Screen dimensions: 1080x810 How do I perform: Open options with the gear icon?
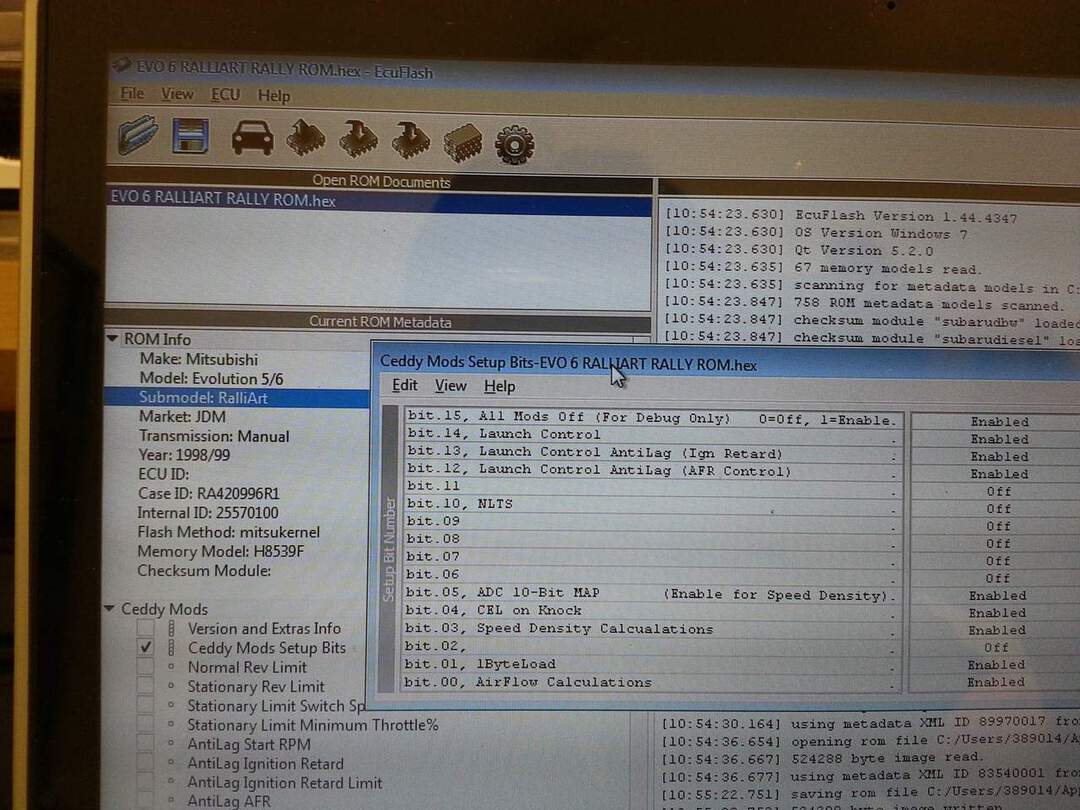(515, 144)
